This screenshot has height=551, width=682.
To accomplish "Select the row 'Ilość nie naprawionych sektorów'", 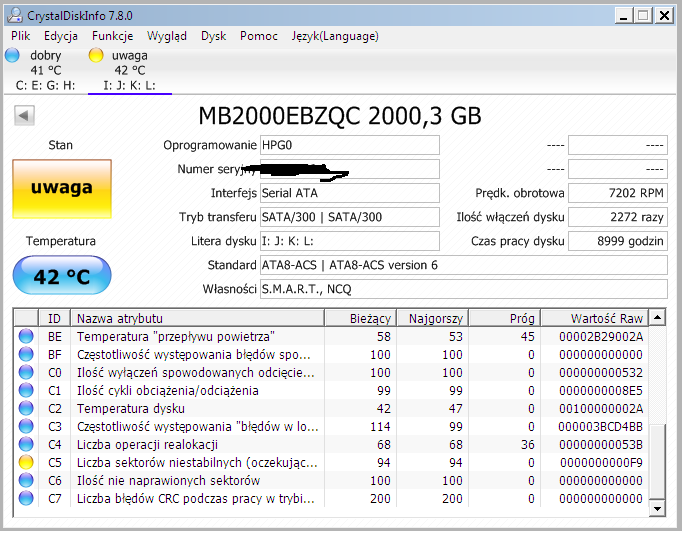I will pyautogui.click(x=331, y=481).
